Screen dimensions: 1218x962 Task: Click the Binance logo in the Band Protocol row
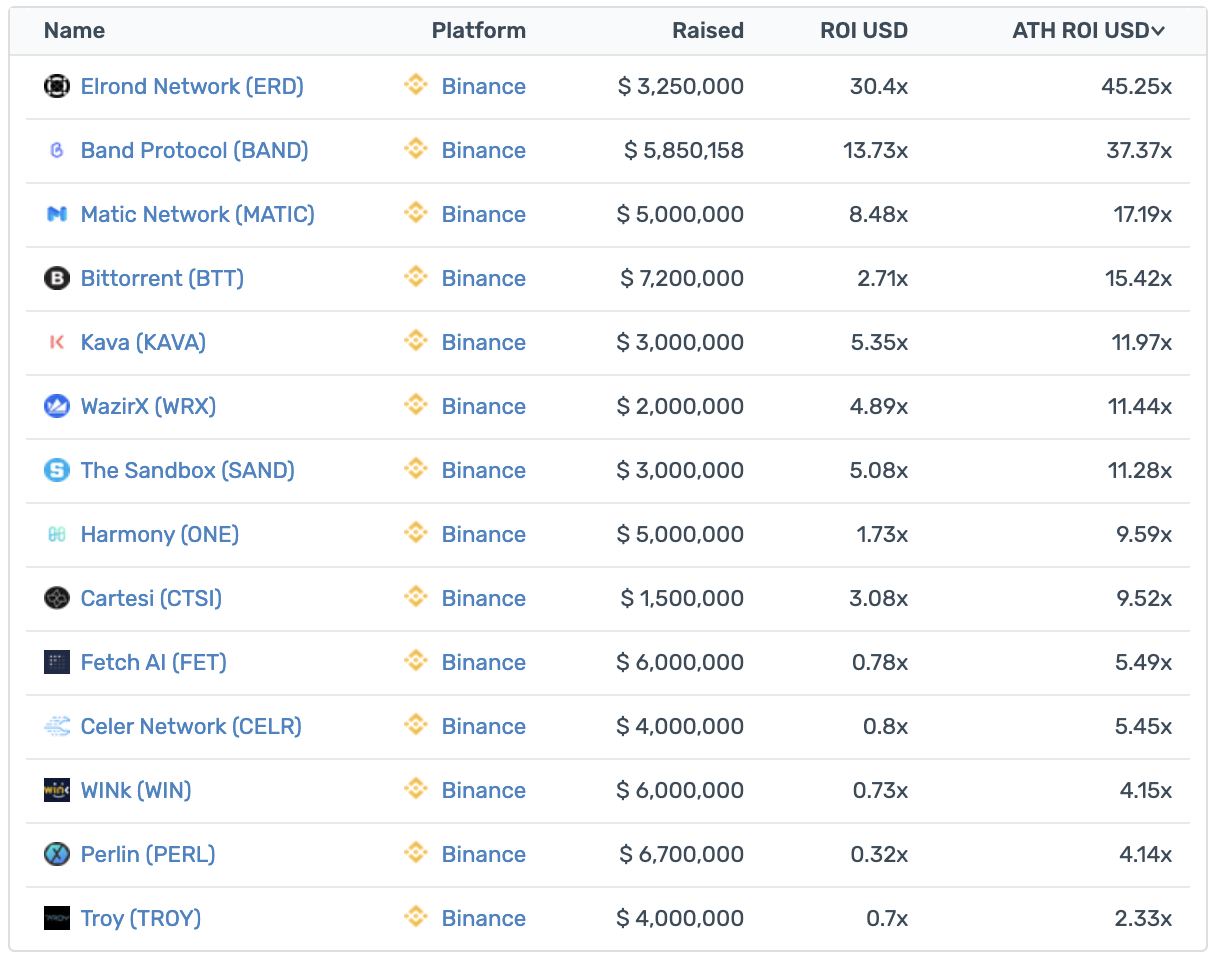(416, 149)
